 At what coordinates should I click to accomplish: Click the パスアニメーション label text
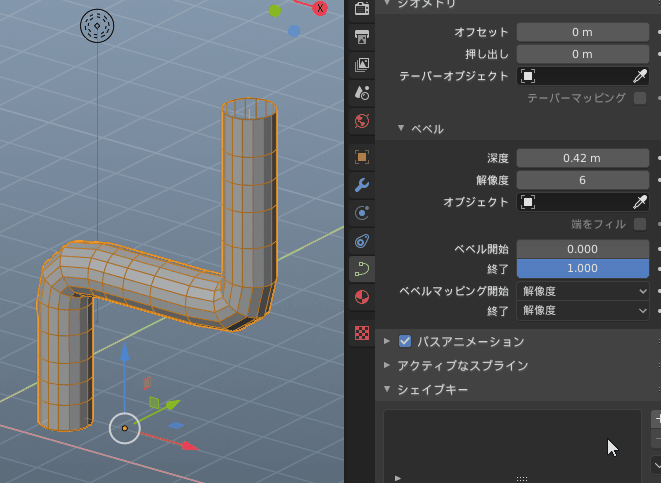[x=471, y=341]
